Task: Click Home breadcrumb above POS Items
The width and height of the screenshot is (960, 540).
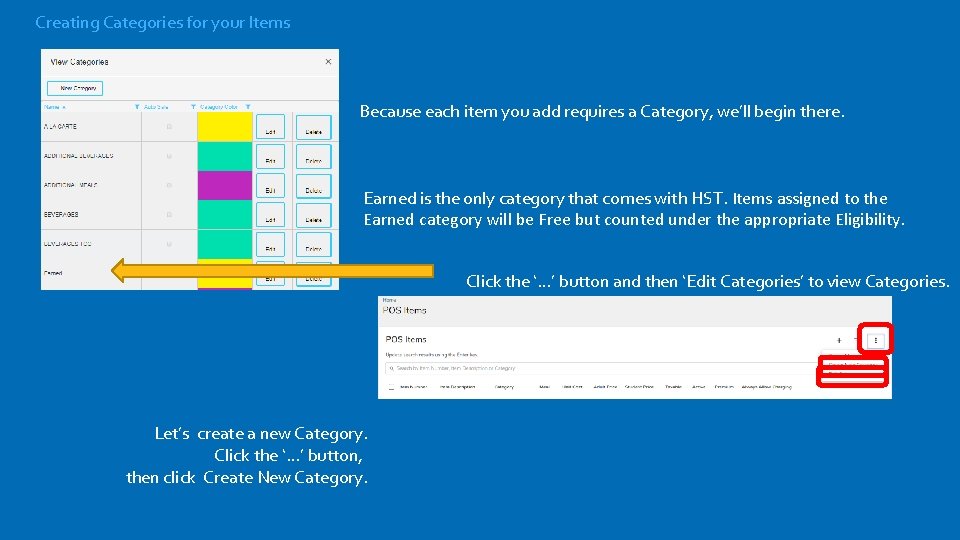Action: coord(389,300)
